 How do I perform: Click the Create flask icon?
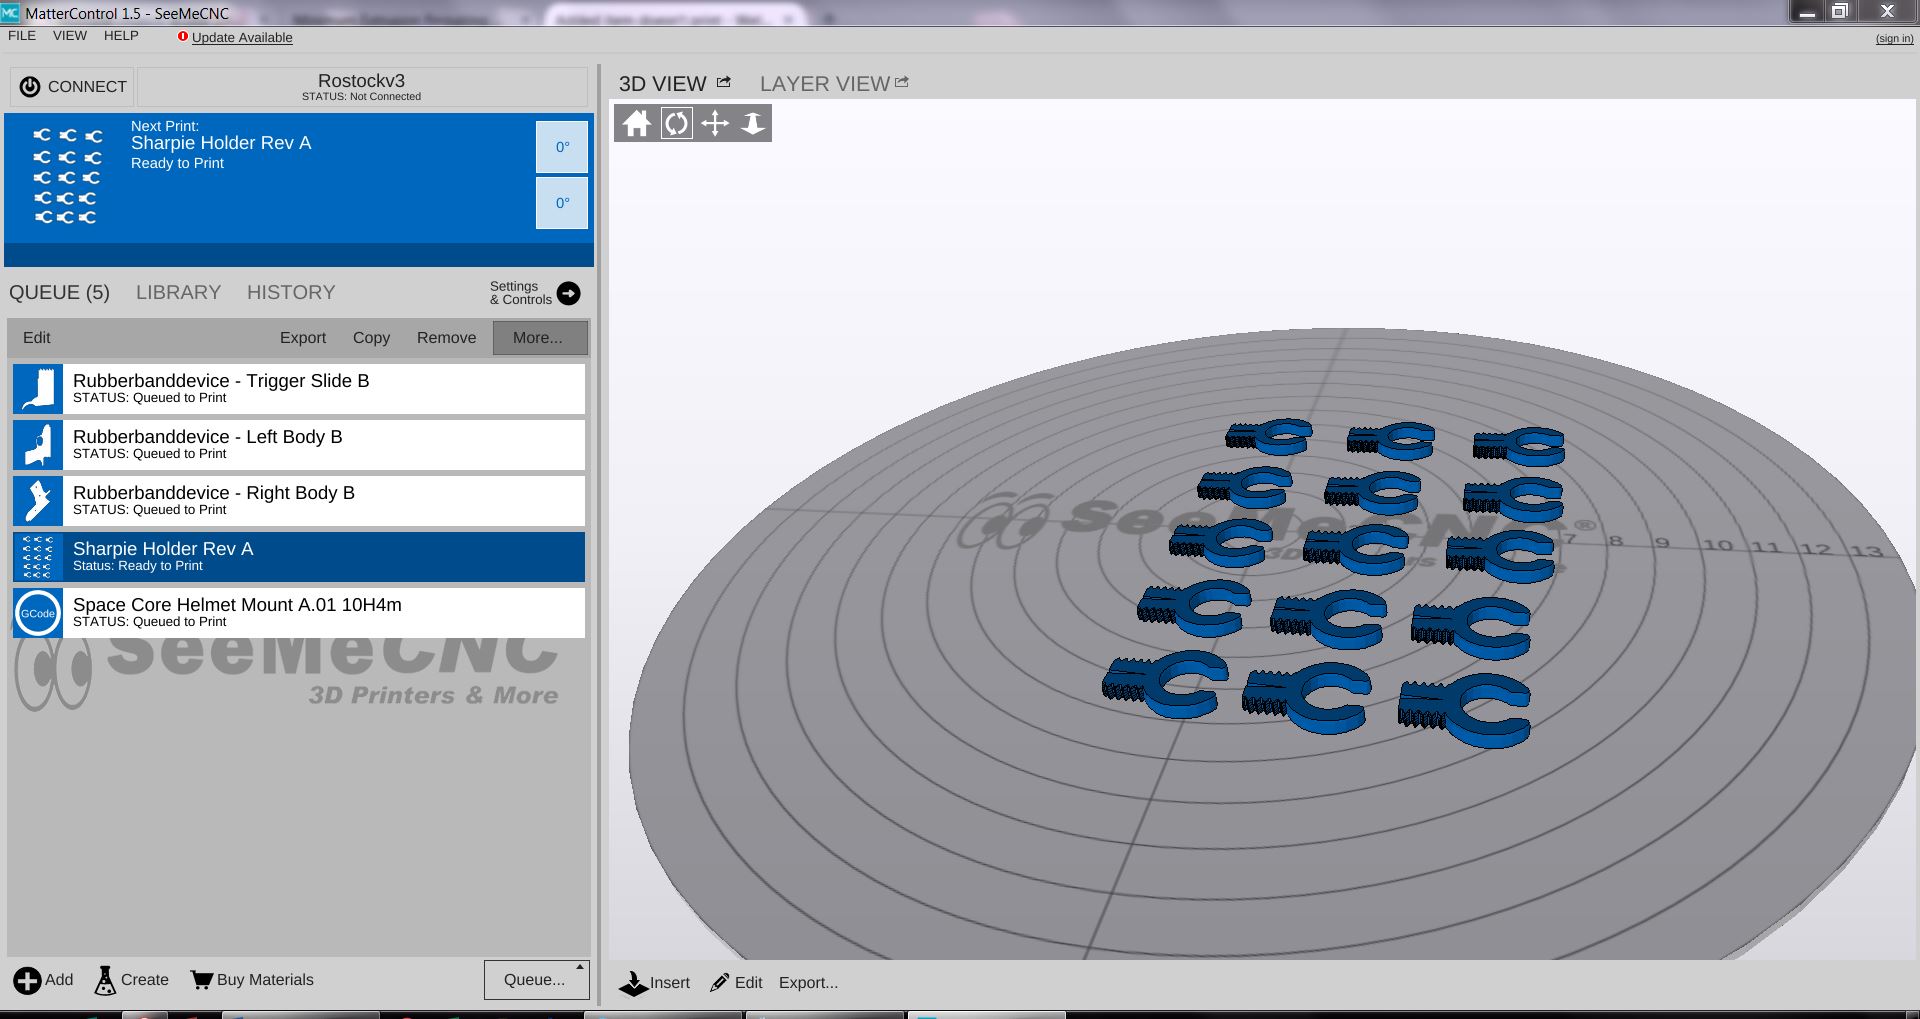click(105, 980)
